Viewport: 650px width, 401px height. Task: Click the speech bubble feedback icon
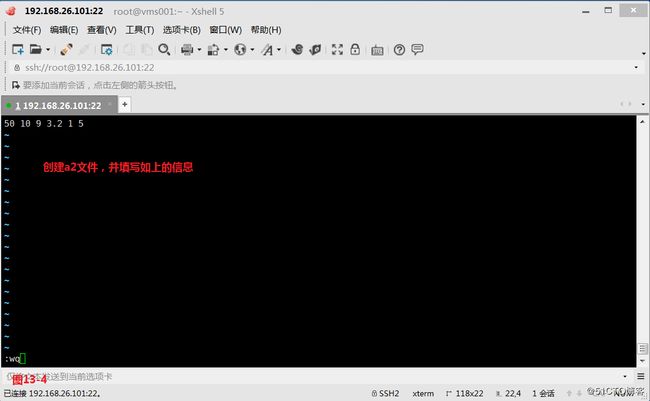click(417, 49)
